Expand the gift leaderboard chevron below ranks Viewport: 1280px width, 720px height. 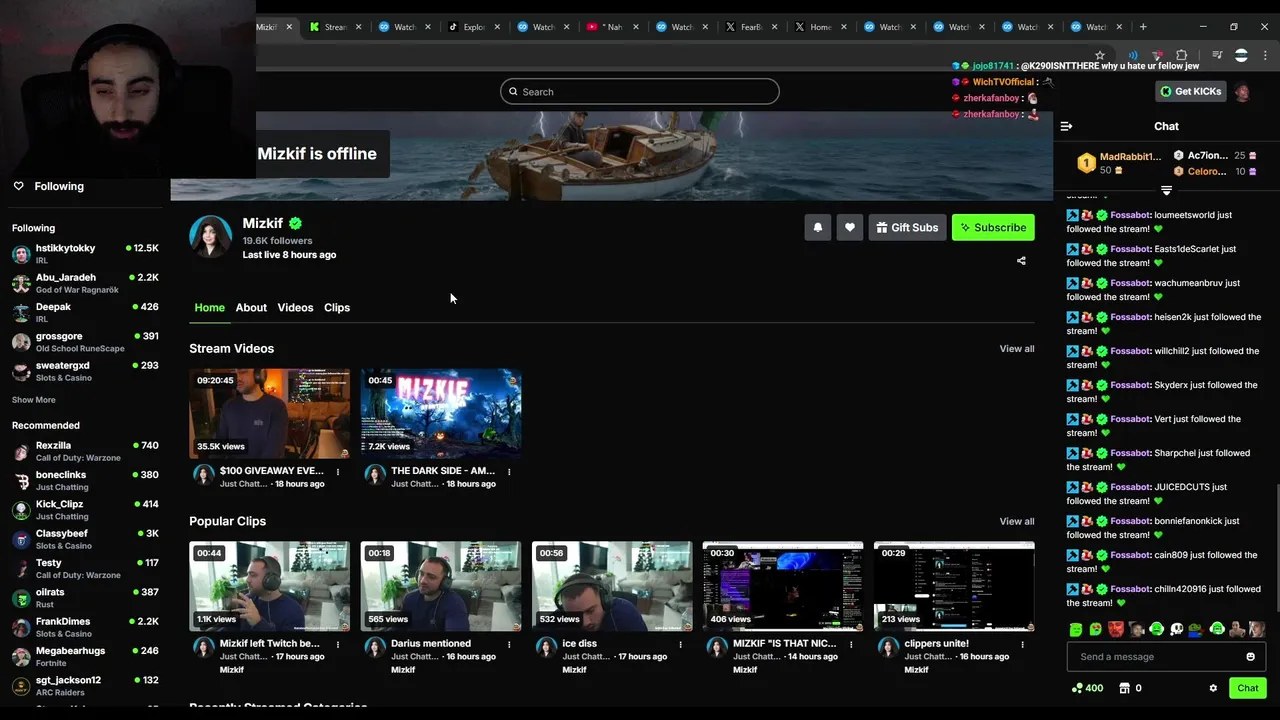click(x=1166, y=190)
